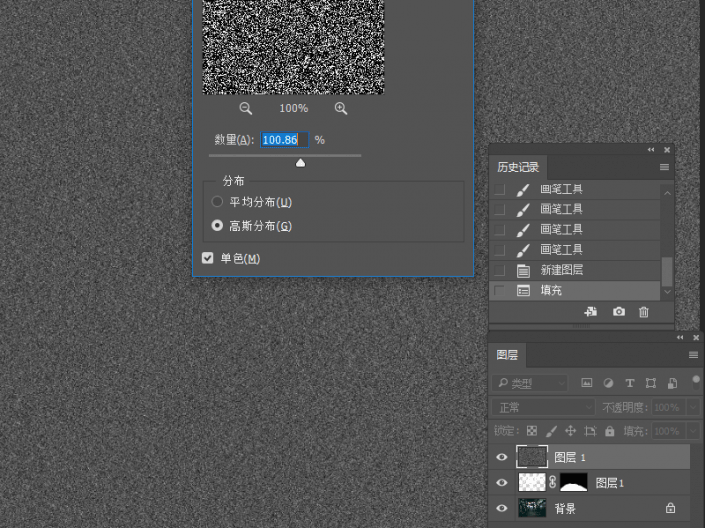The width and height of the screenshot is (705, 528).
Task: Open the History panel menu
Action: click(664, 167)
